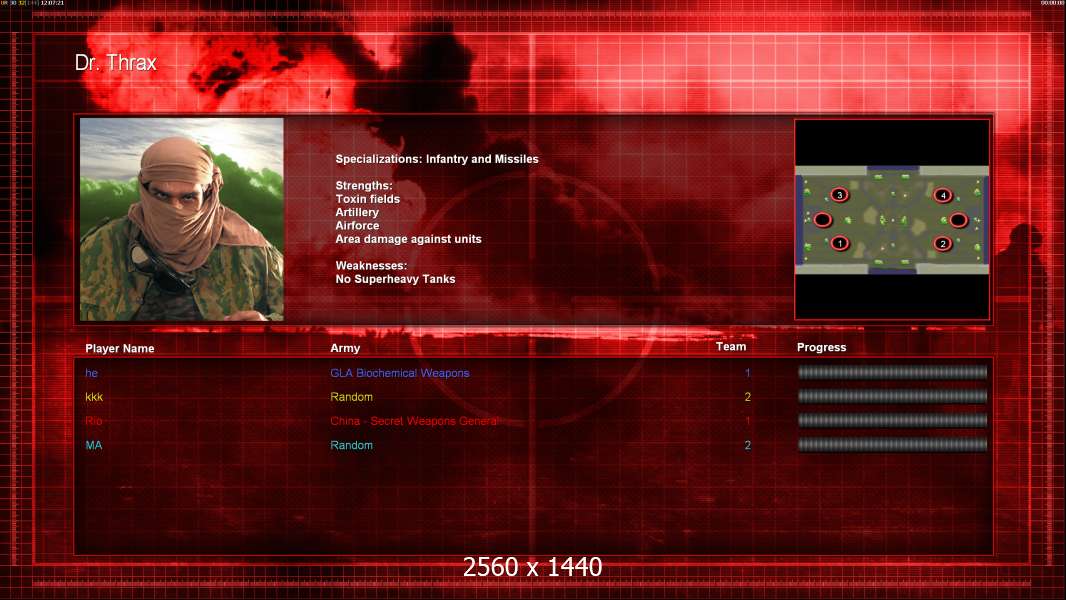This screenshot has height=600, width=1066.
Task: Click China - Secret Weapons General entry
Action: coord(415,421)
